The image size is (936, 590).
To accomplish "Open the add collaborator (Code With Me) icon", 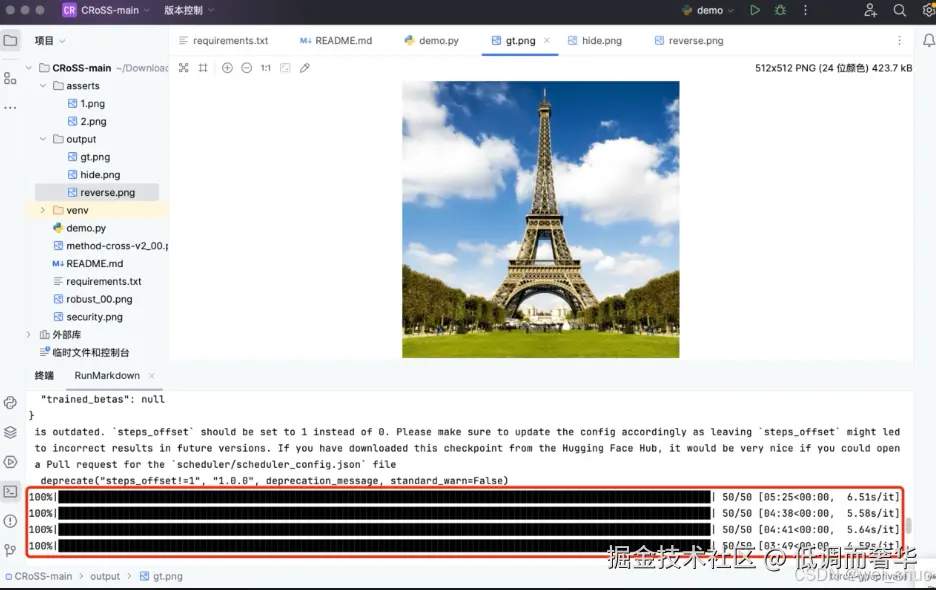I will [x=870, y=10].
